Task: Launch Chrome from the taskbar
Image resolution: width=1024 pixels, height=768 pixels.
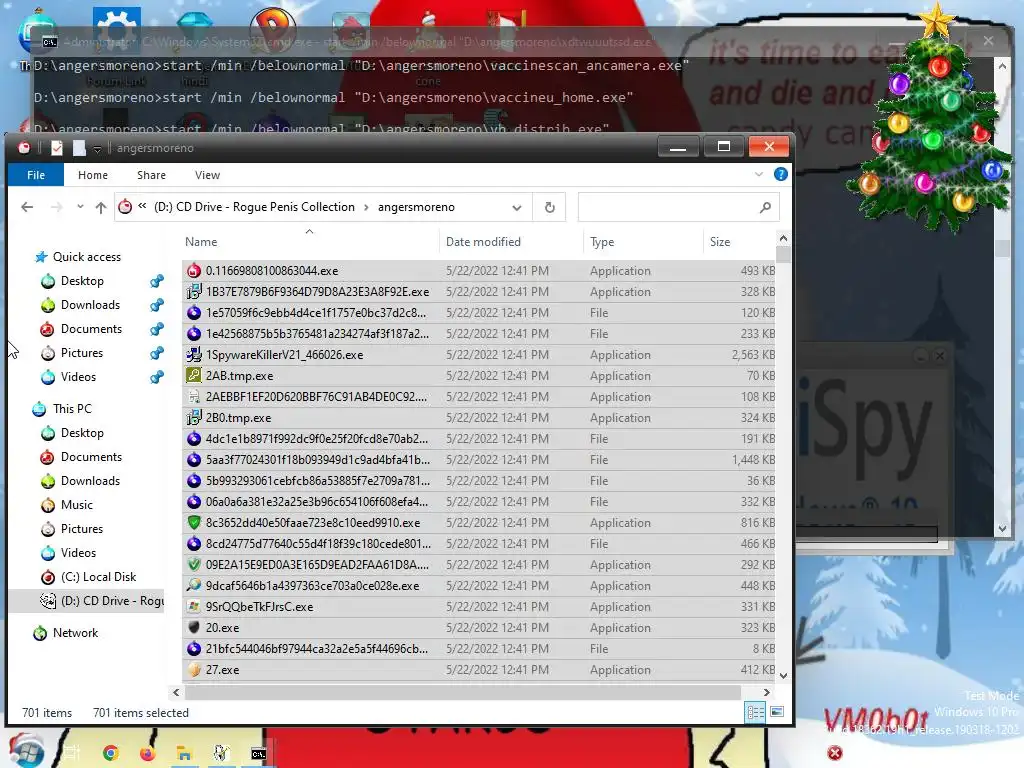Action: click(110, 754)
